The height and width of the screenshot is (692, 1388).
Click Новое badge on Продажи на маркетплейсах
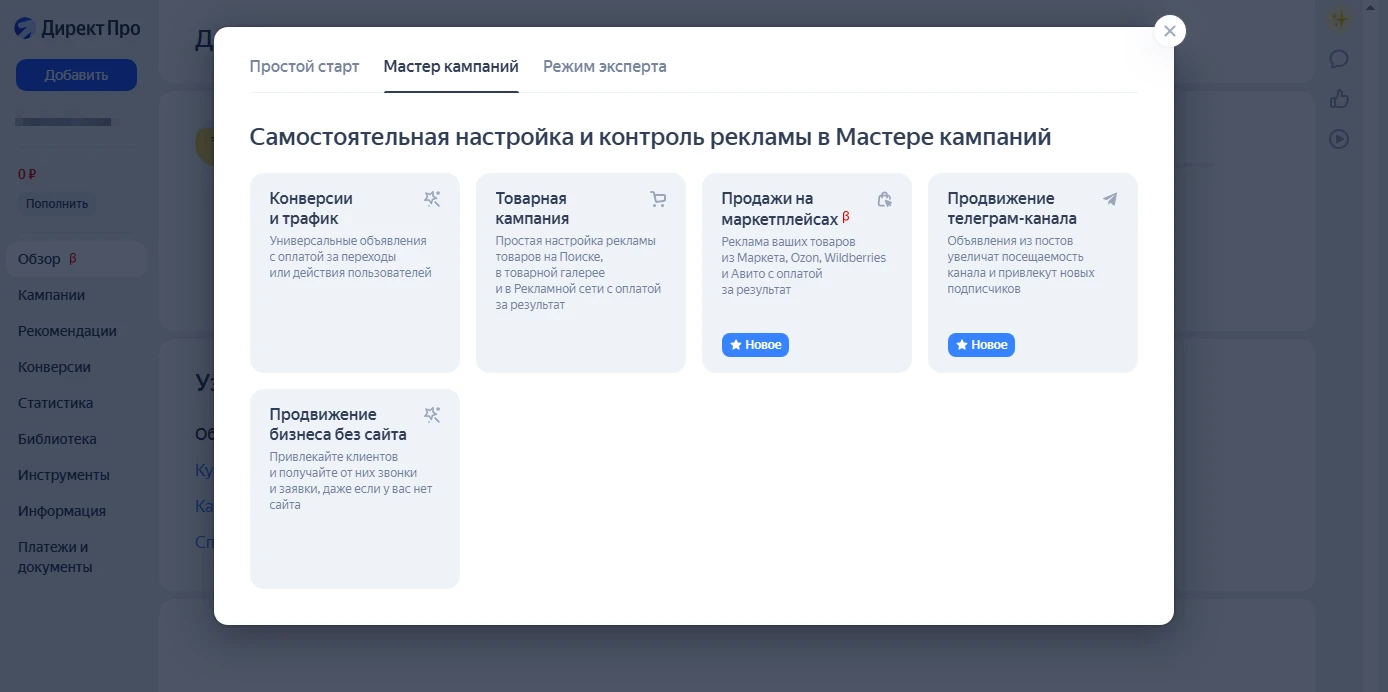756,345
